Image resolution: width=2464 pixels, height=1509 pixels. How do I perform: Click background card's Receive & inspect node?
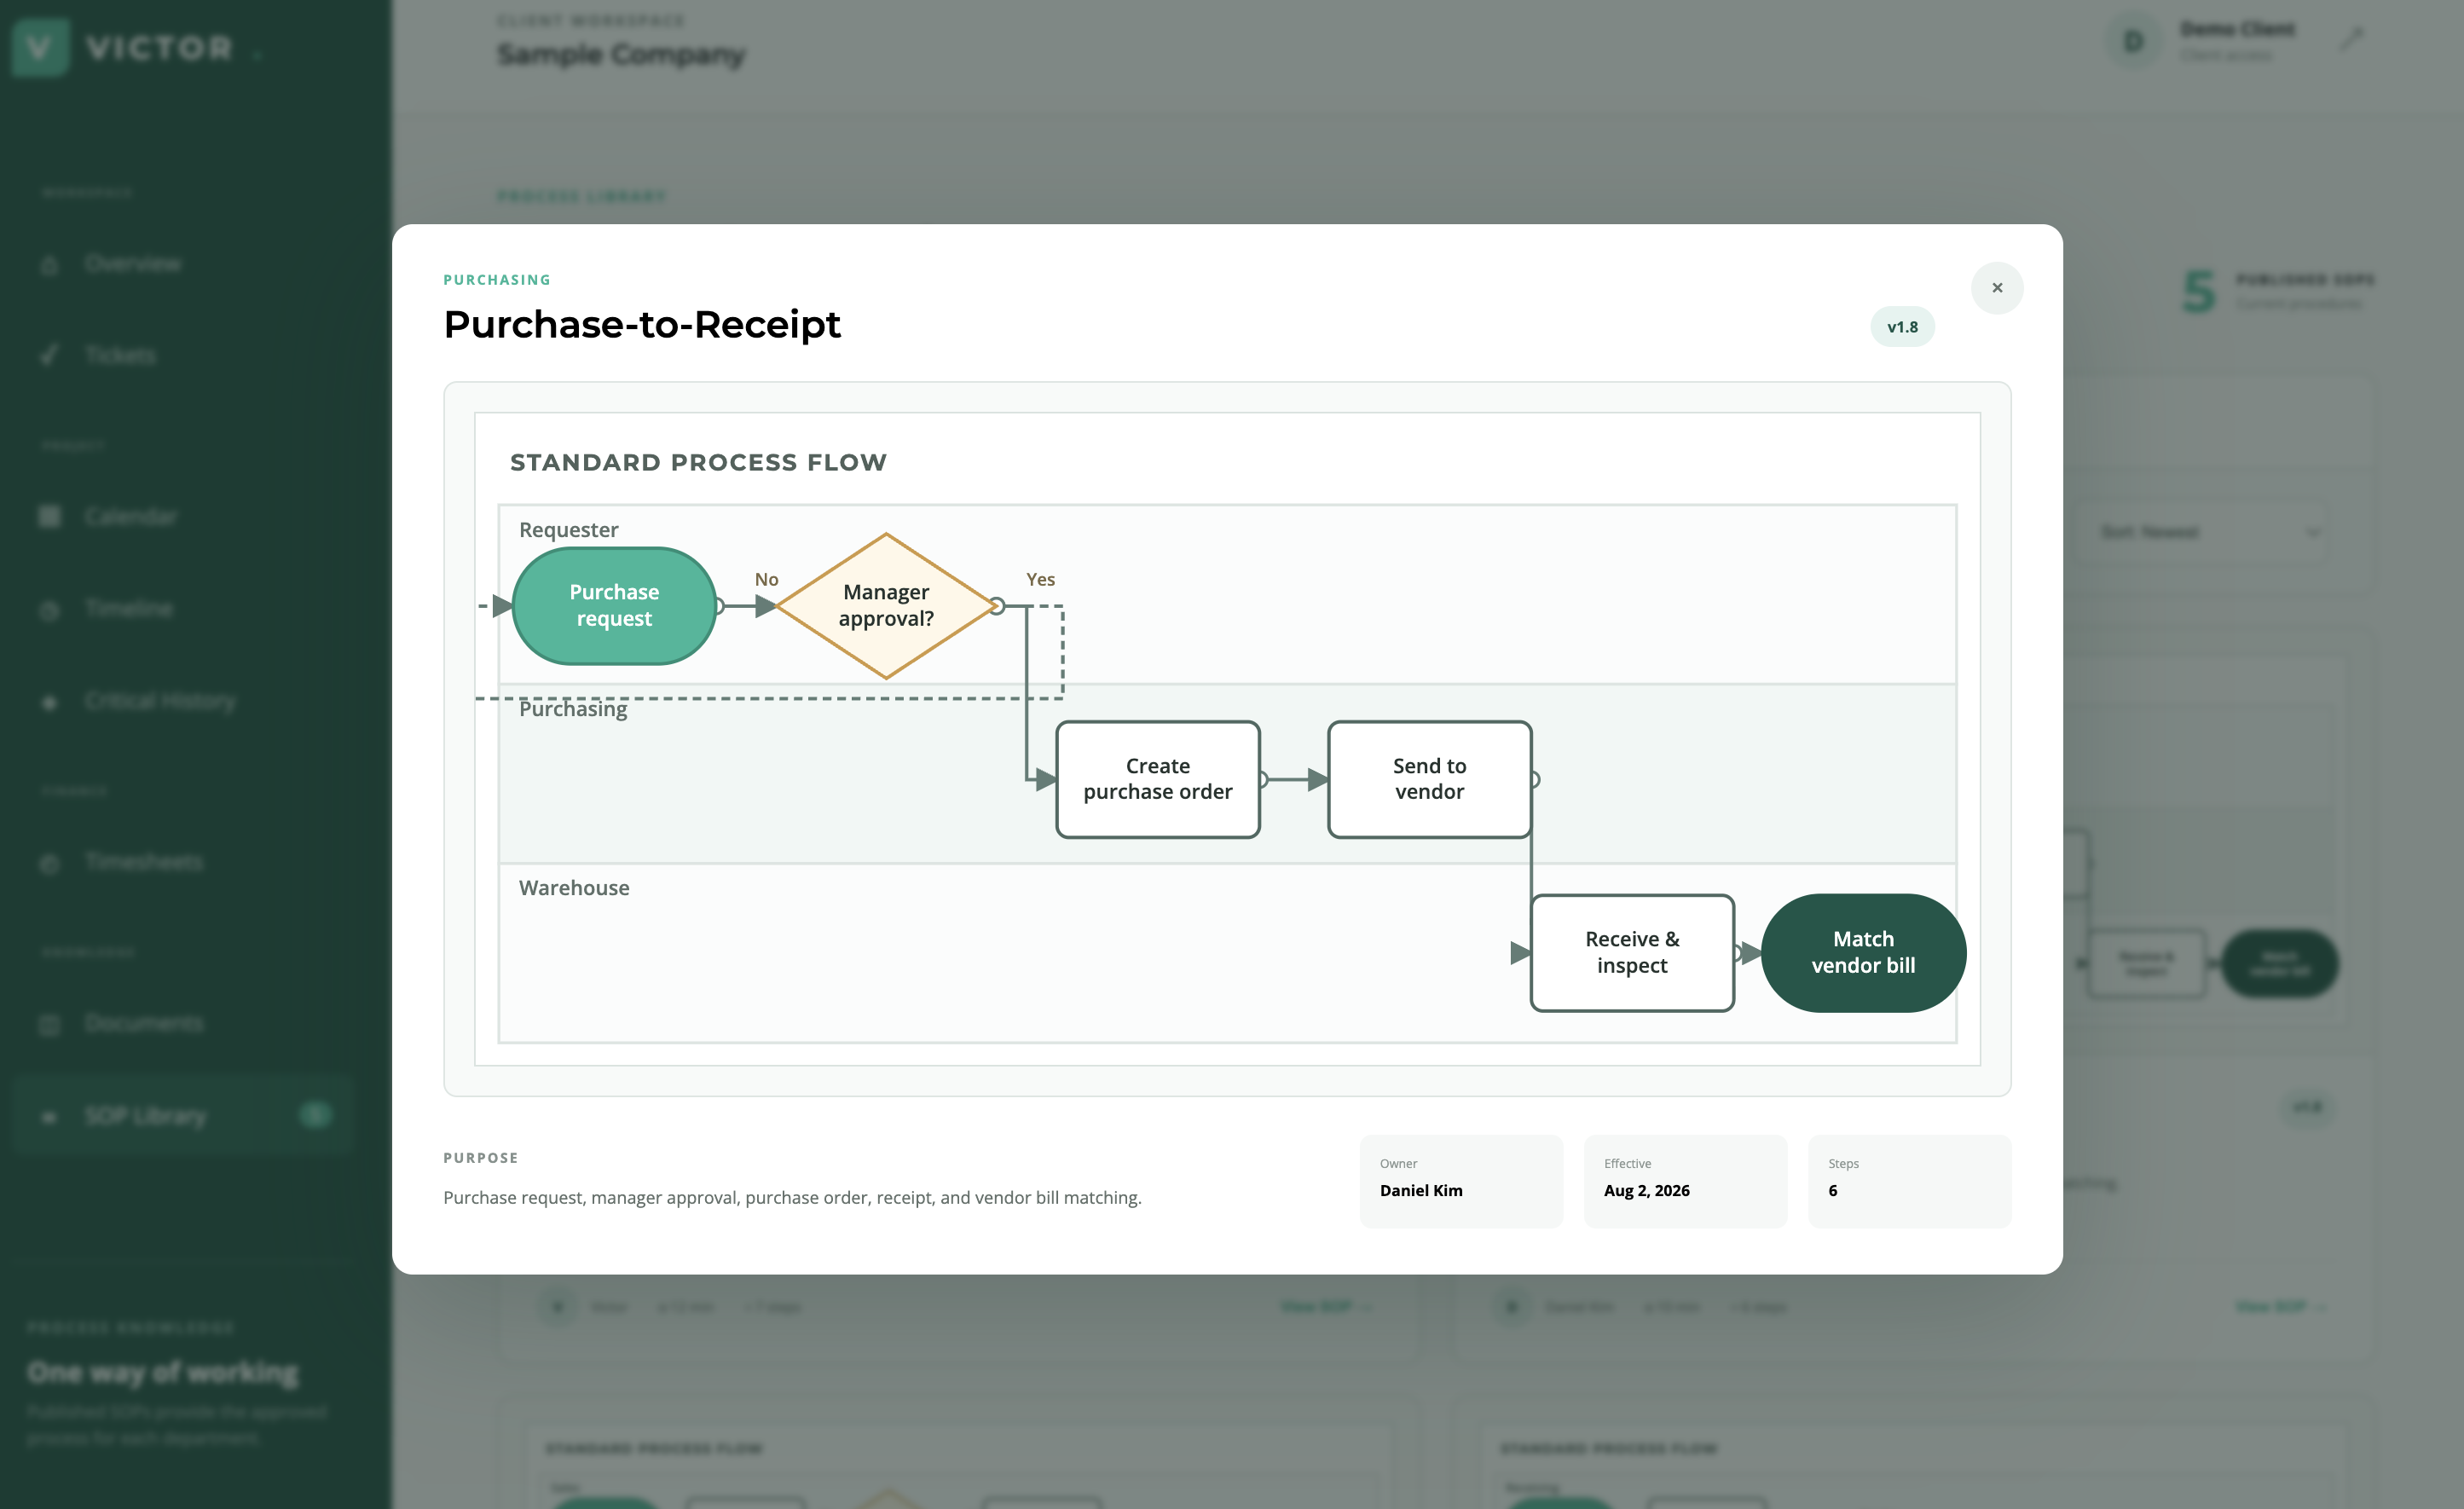tap(2147, 964)
